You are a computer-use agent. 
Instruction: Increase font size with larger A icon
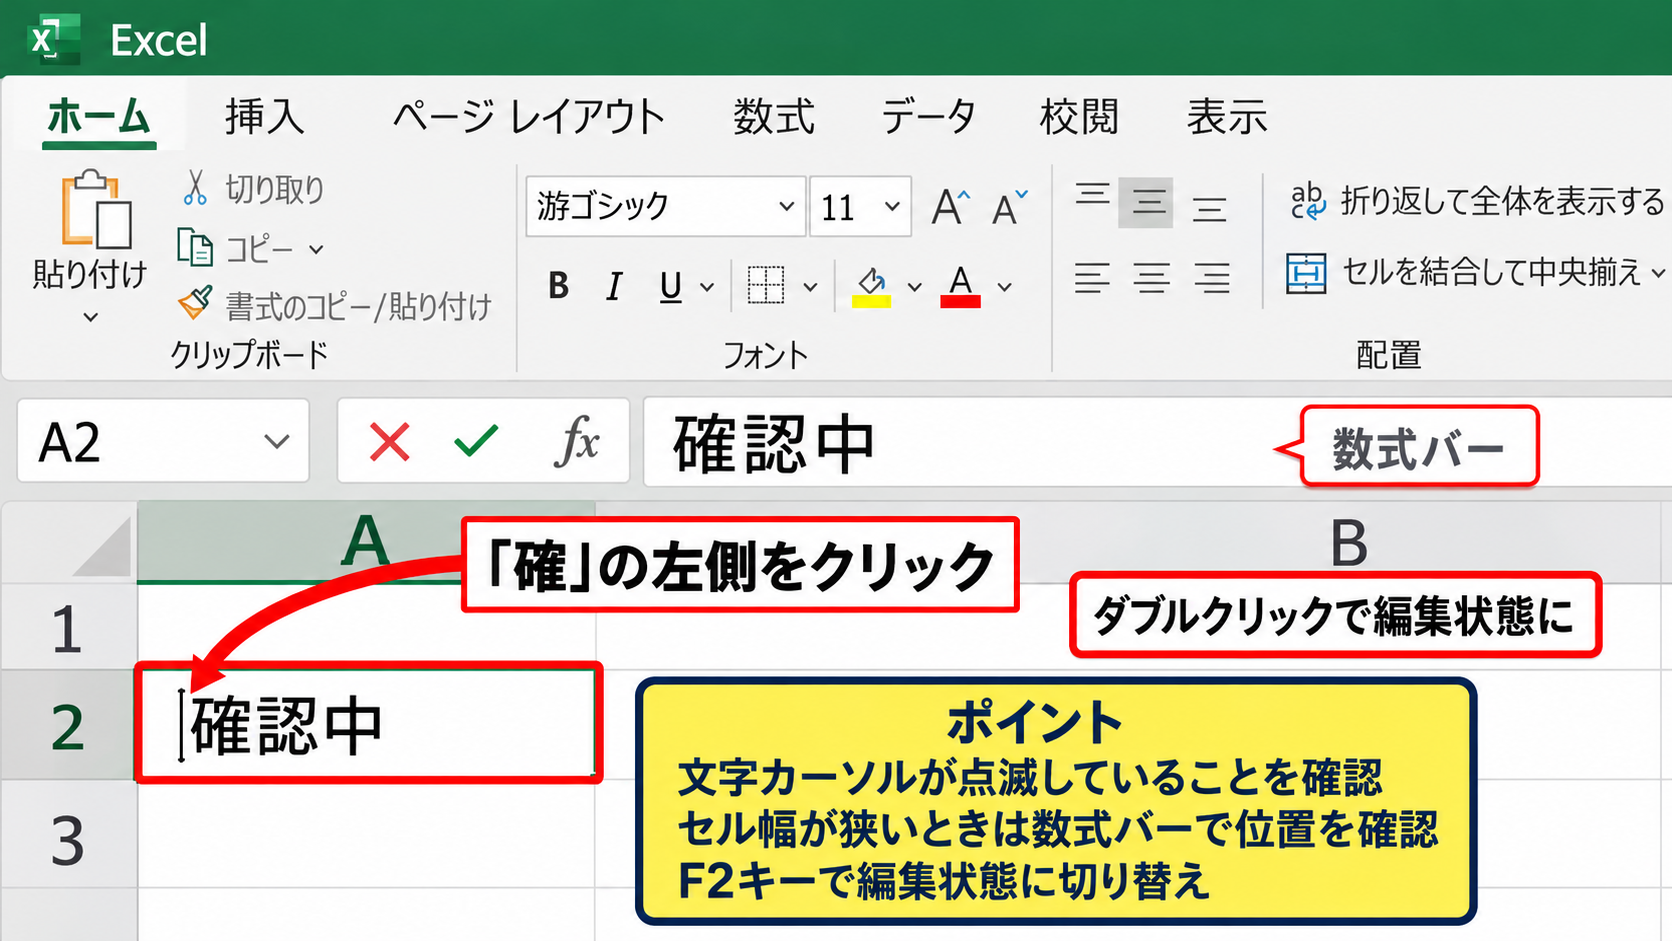pos(950,207)
